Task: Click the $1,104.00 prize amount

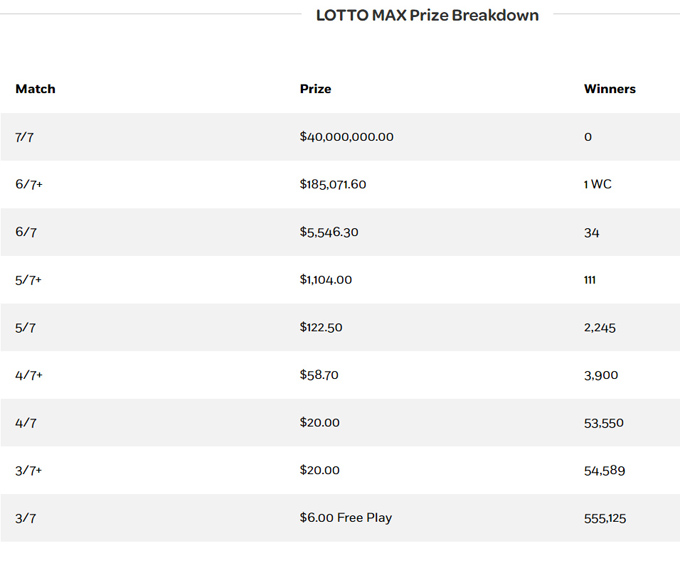Action: click(326, 280)
